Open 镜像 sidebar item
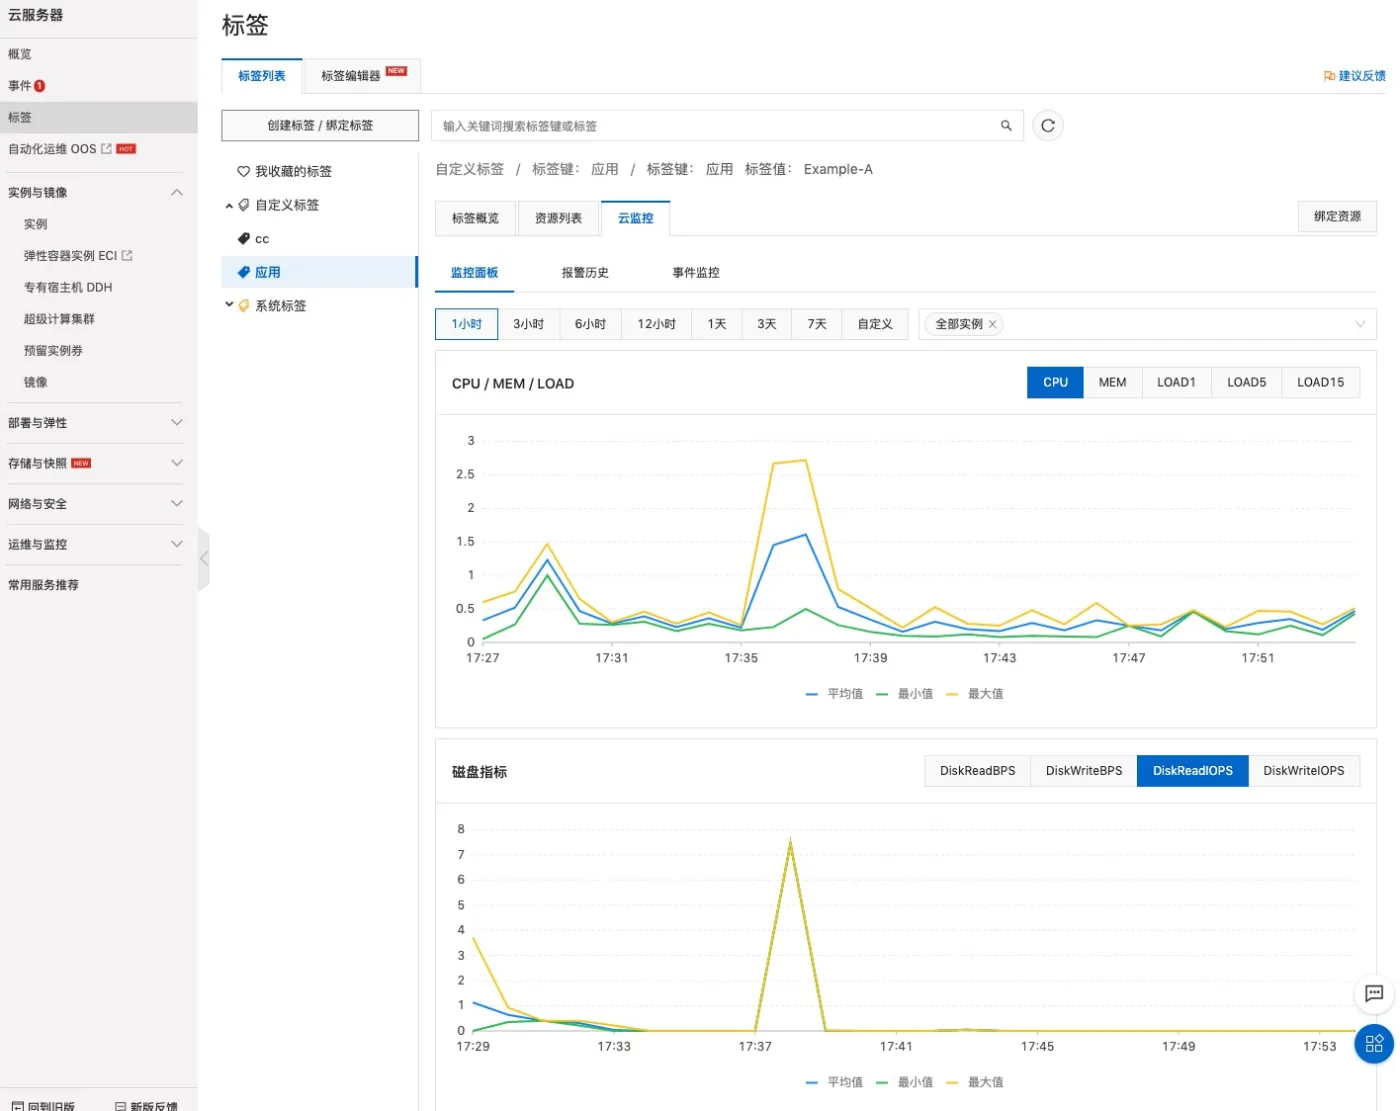The image size is (1400, 1111). click(36, 382)
